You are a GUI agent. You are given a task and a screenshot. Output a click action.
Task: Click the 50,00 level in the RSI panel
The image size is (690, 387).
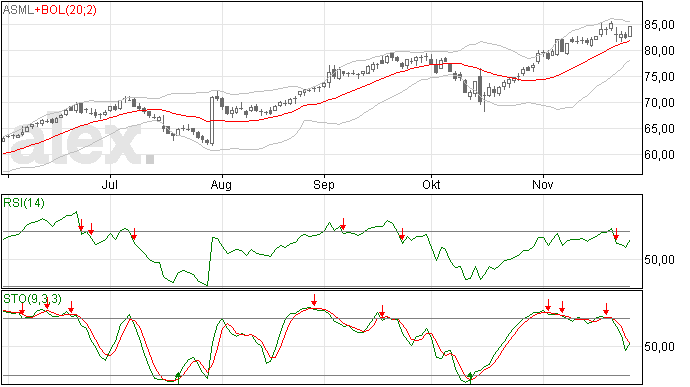tap(659, 260)
